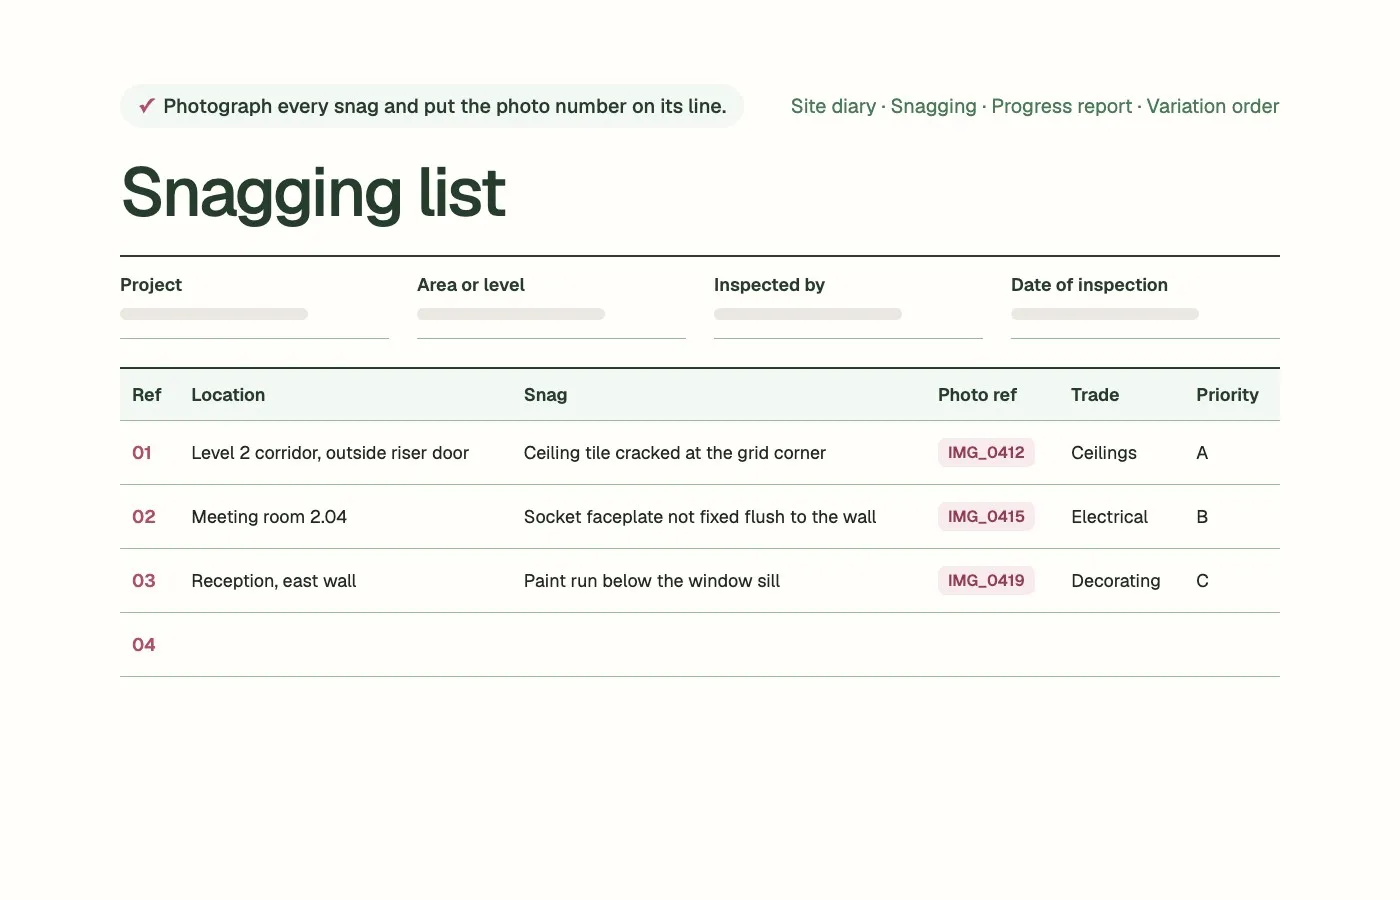Image resolution: width=1400 pixels, height=900 pixels.
Task: Click the Date of inspection input field
Action: pos(1145,314)
